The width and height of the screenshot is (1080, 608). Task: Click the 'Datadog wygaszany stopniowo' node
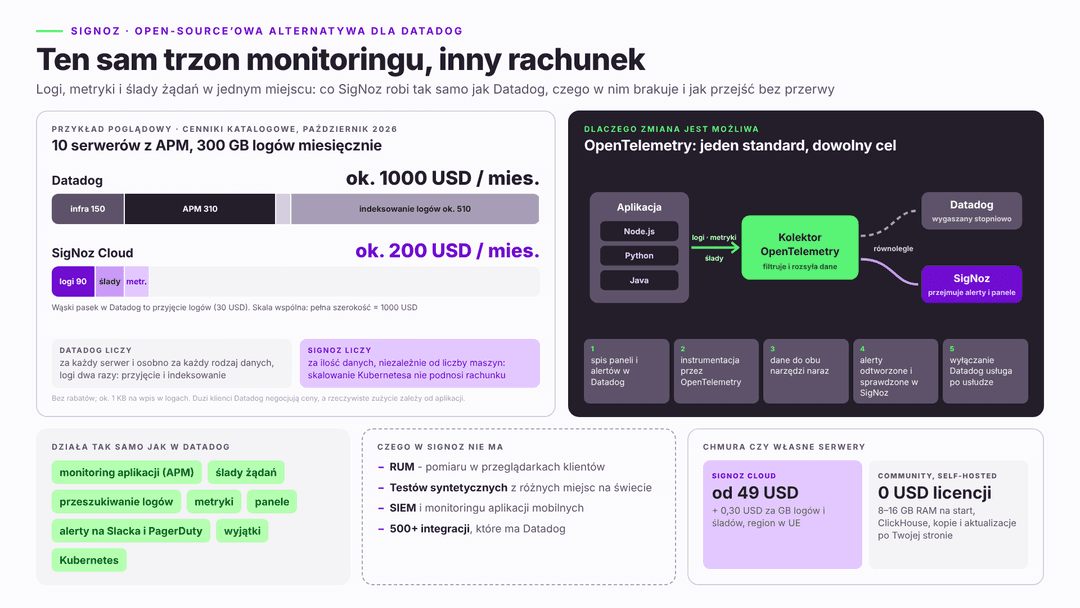971,211
